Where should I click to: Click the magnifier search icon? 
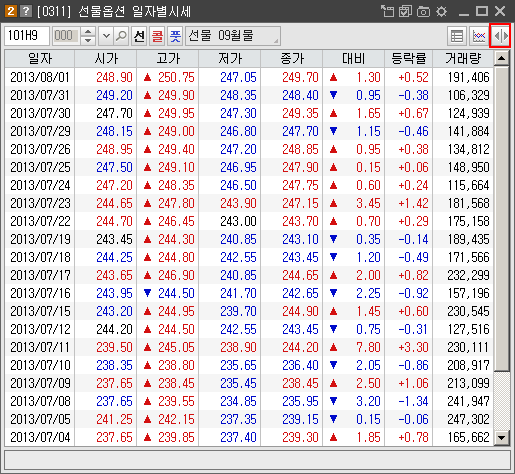(121, 36)
